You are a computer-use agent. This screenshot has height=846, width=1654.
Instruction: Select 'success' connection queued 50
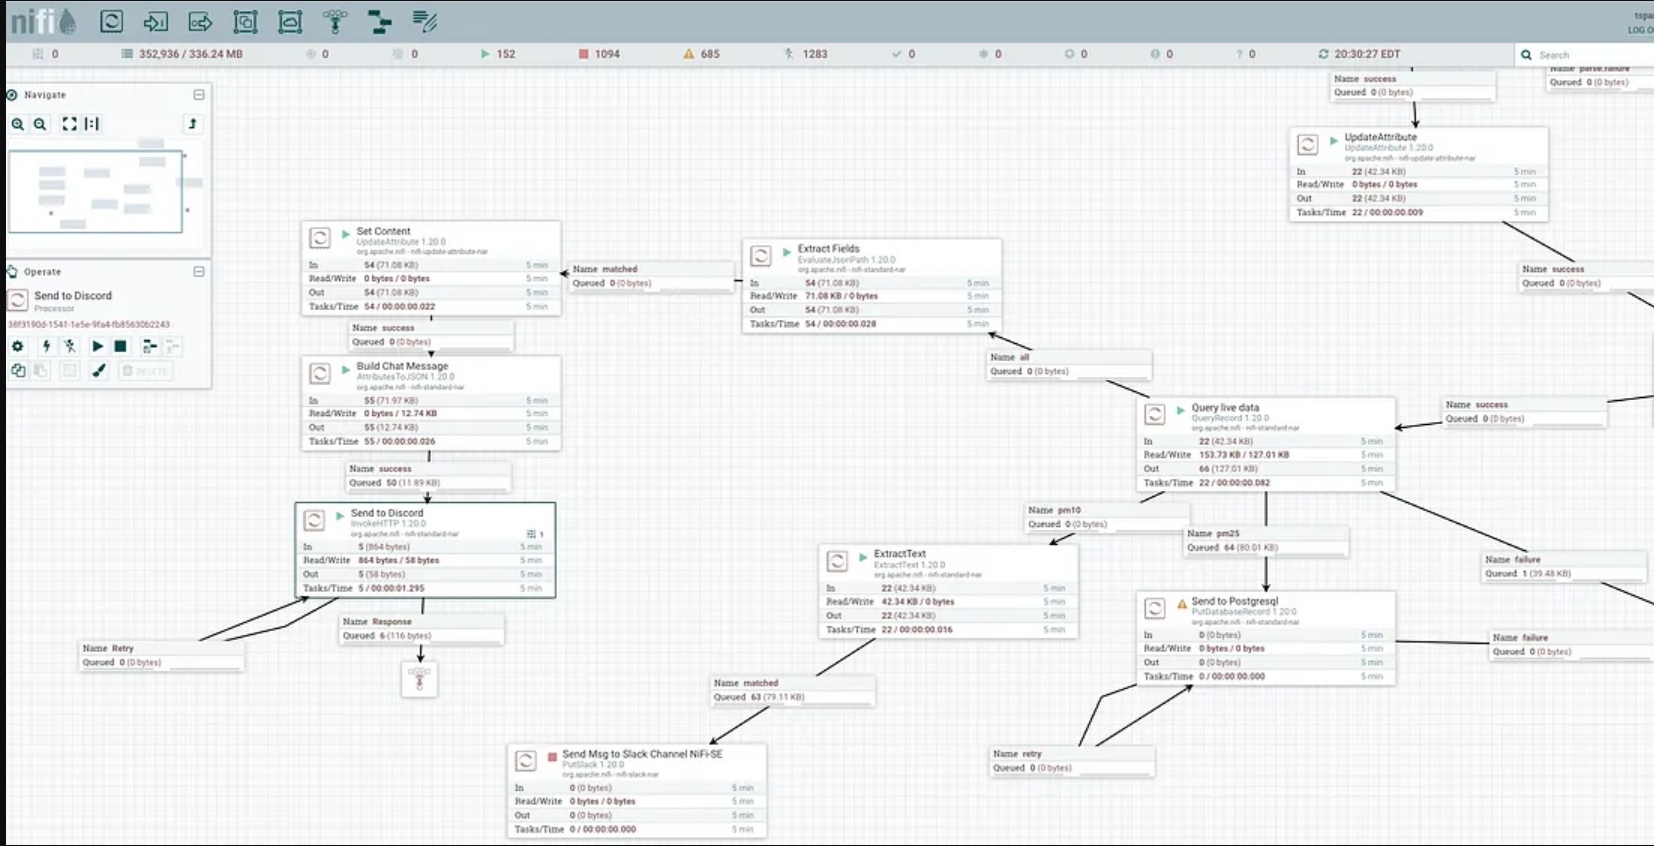pos(429,475)
